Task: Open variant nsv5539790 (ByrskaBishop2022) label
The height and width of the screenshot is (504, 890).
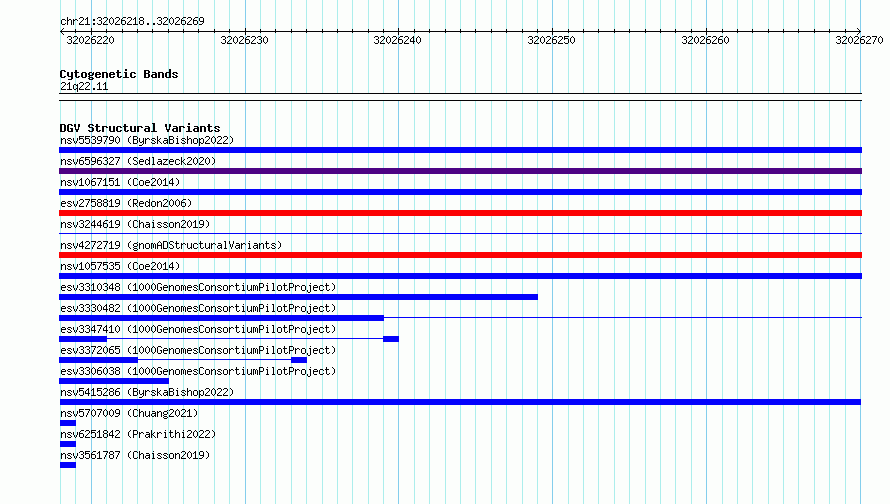Action: (147, 140)
